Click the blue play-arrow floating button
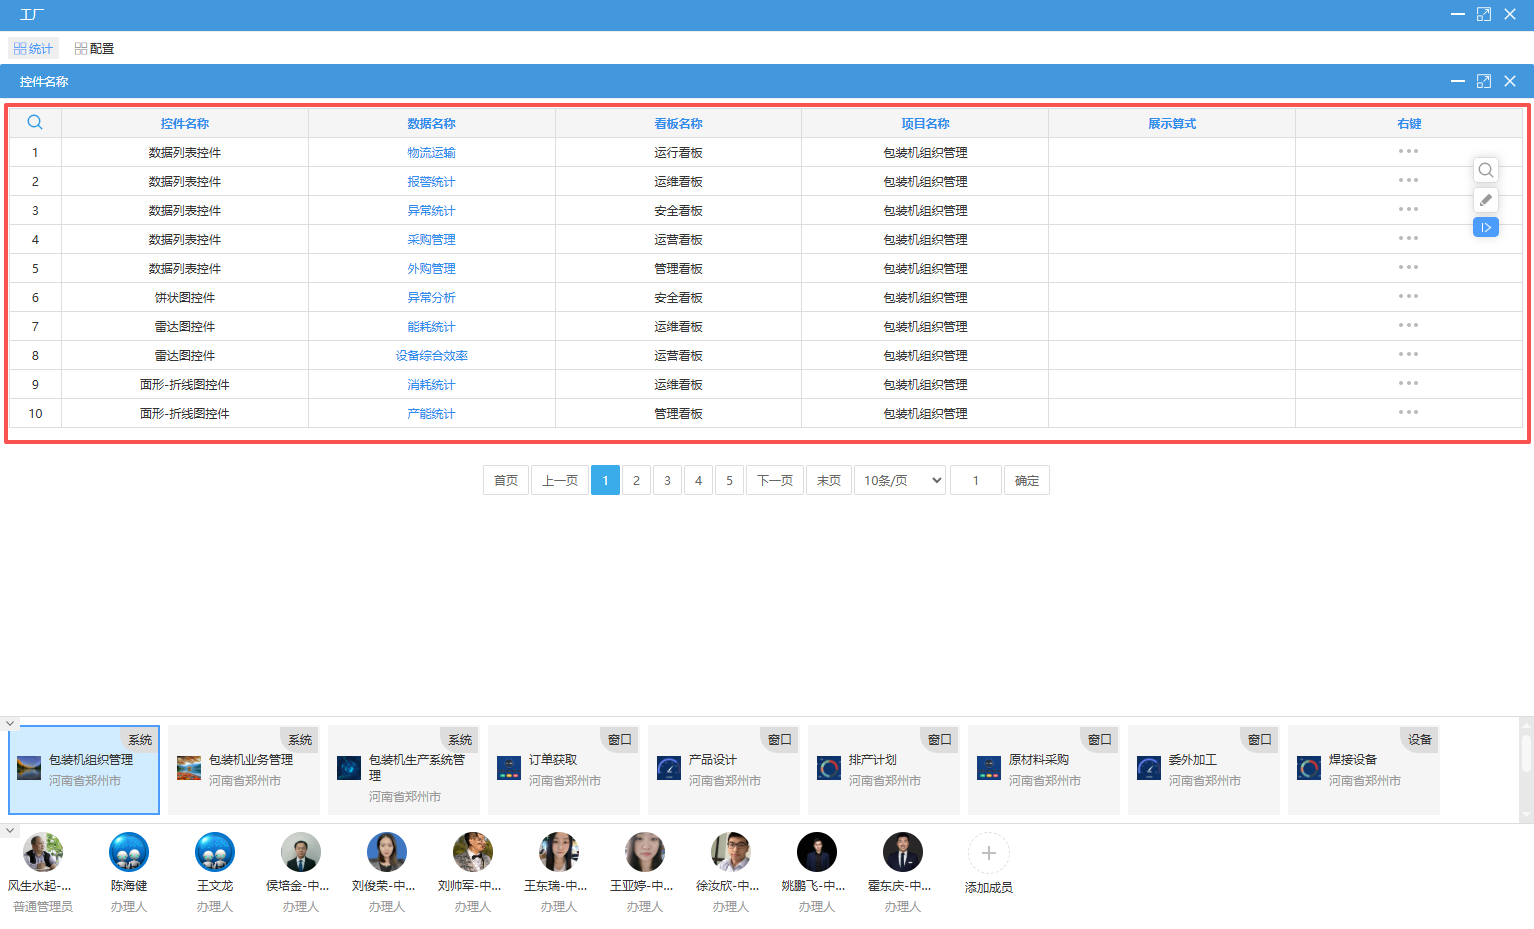1534x929 pixels. tap(1486, 228)
